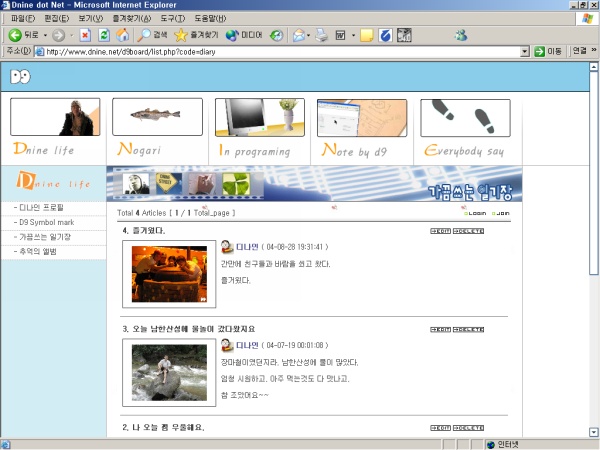Click the Edit with Word toolbar icon
Image resolution: width=600 pixels, height=450 pixels.
tap(340, 35)
